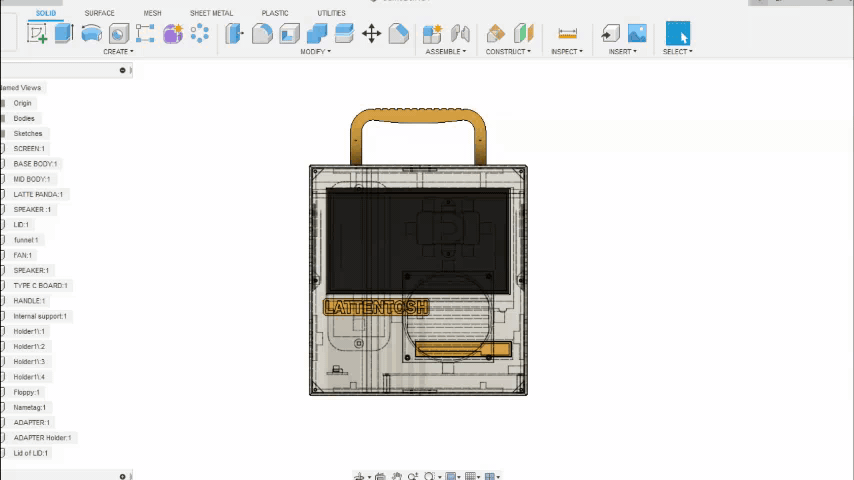
Task: Click the Zoom magnifier icon
Action: pos(413,477)
